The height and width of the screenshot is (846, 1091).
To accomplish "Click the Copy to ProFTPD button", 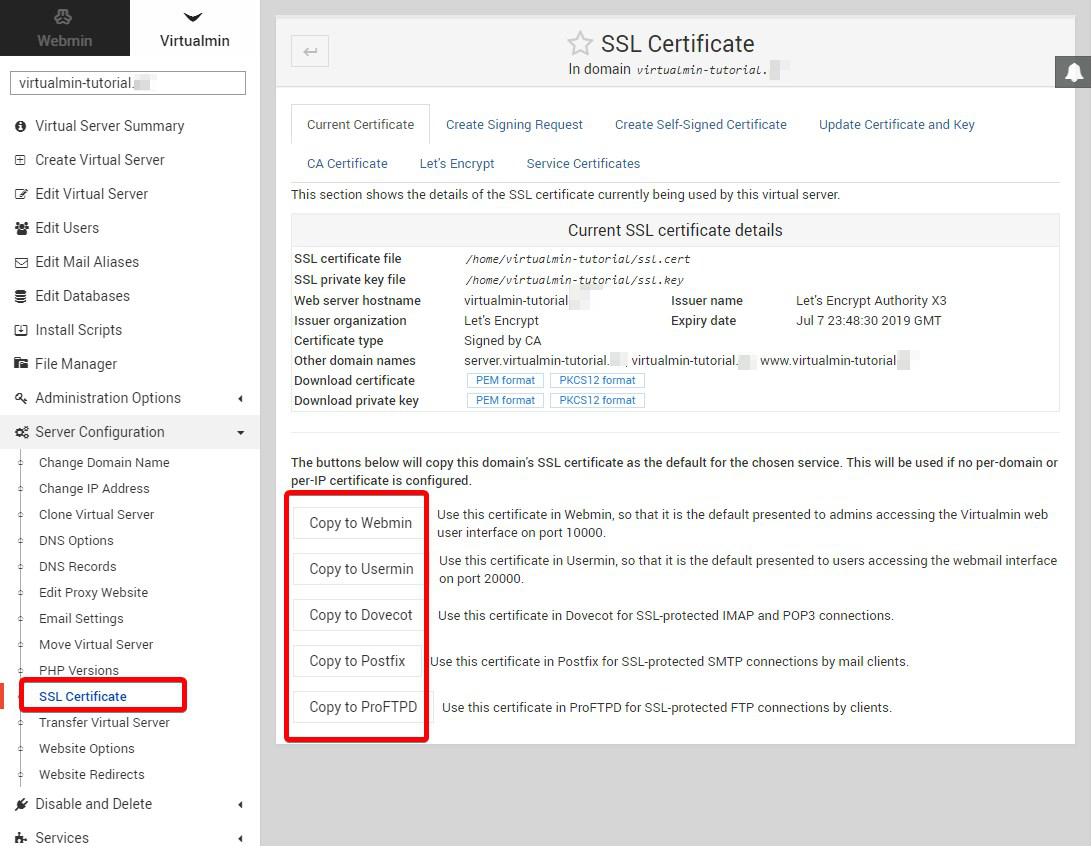I will tap(363, 707).
